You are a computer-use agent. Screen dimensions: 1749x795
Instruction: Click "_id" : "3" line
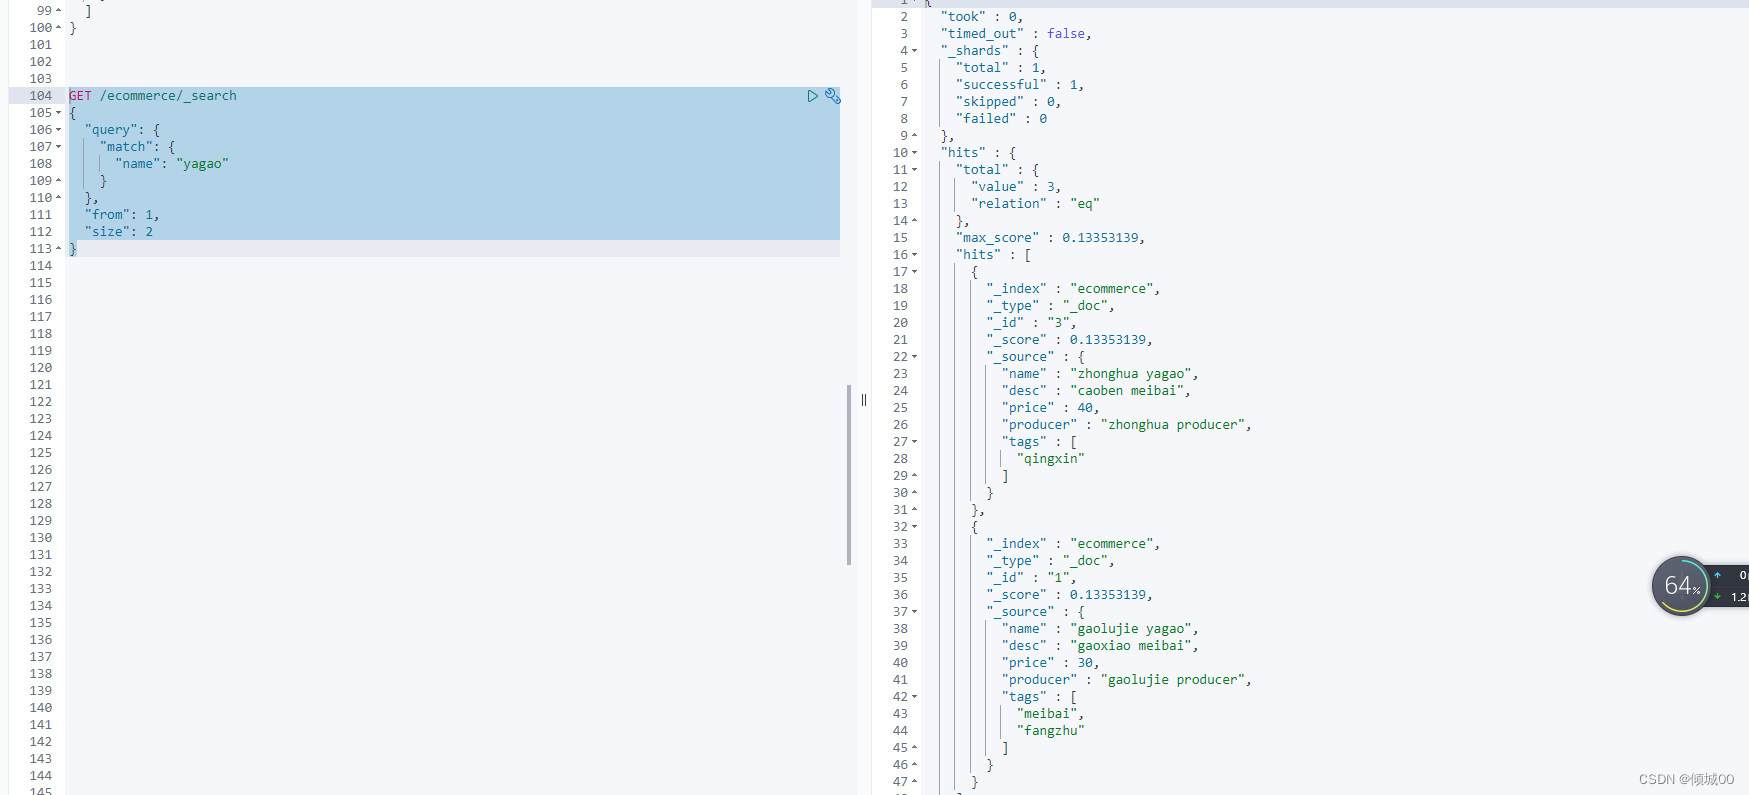pos(1032,323)
